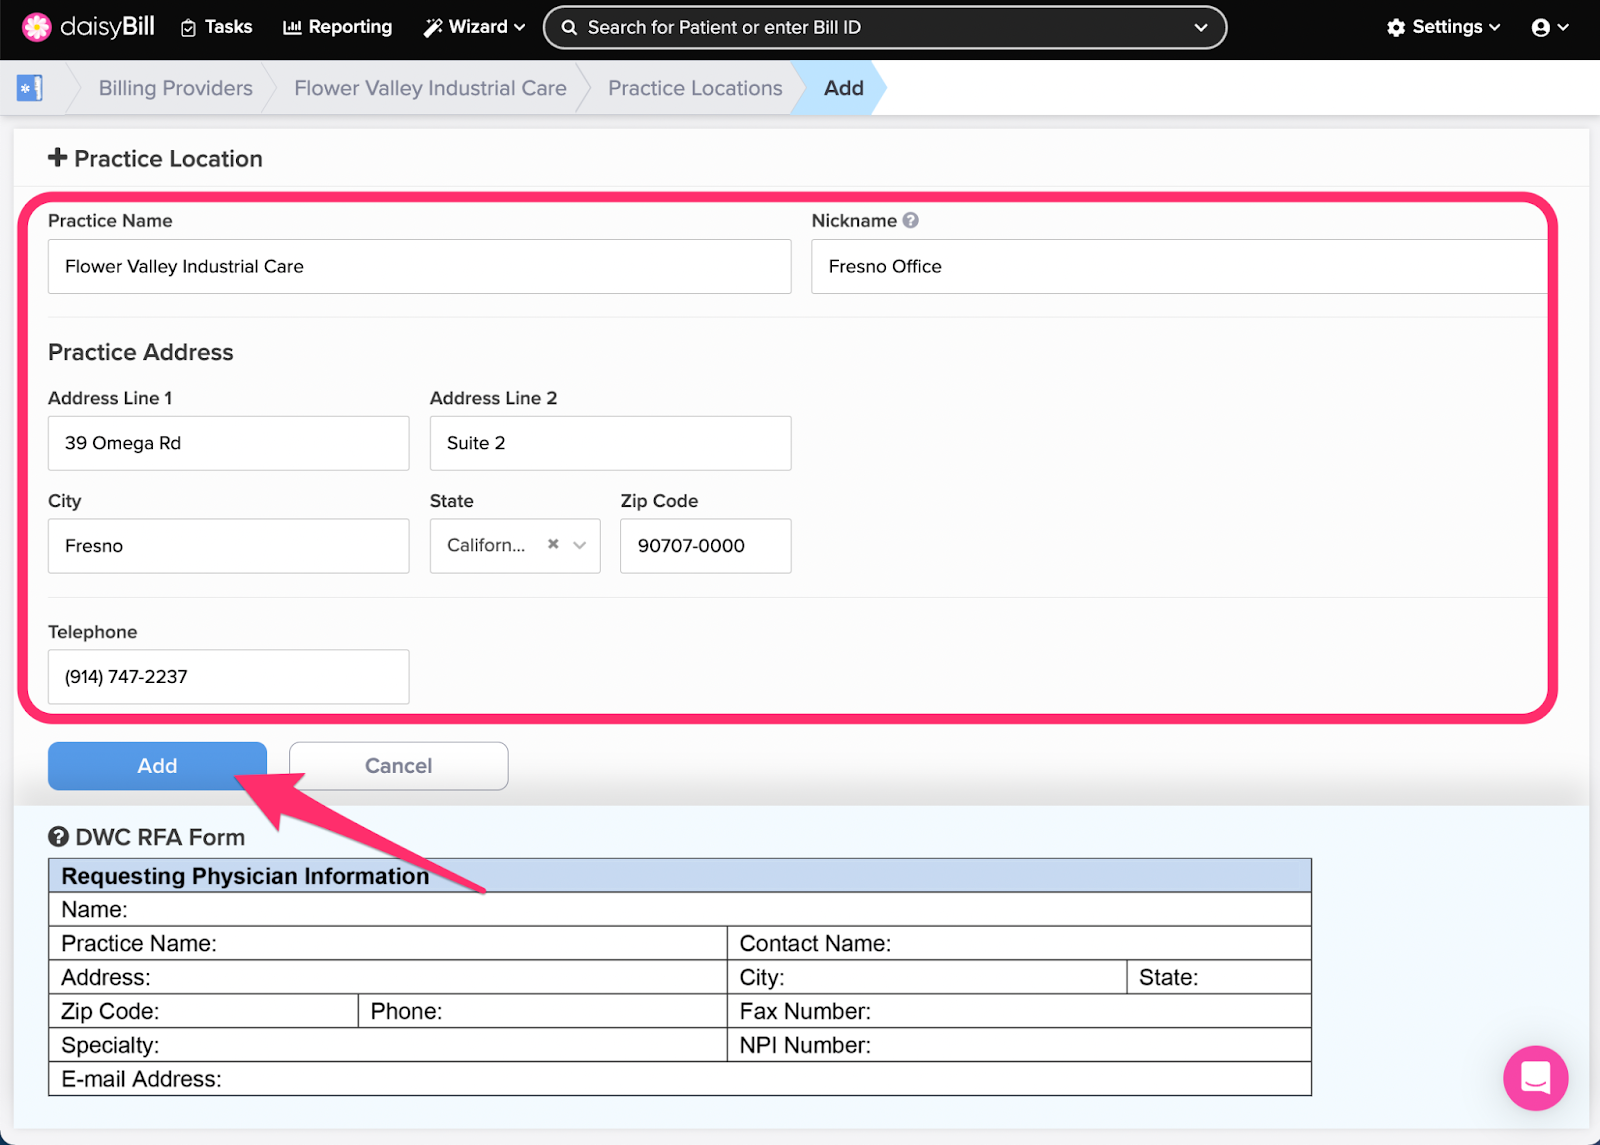Go to Billing Providers breadcrumb
The width and height of the screenshot is (1600, 1145).
pyautogui.click(x=175, y=88)
